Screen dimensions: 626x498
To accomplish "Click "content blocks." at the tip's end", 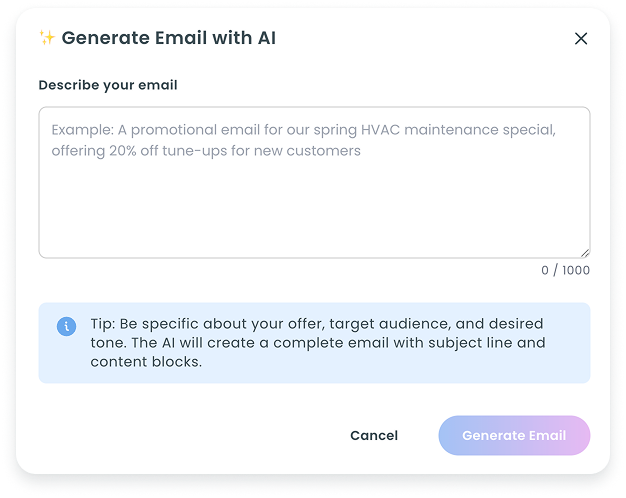I will click(x=146, y=362).
